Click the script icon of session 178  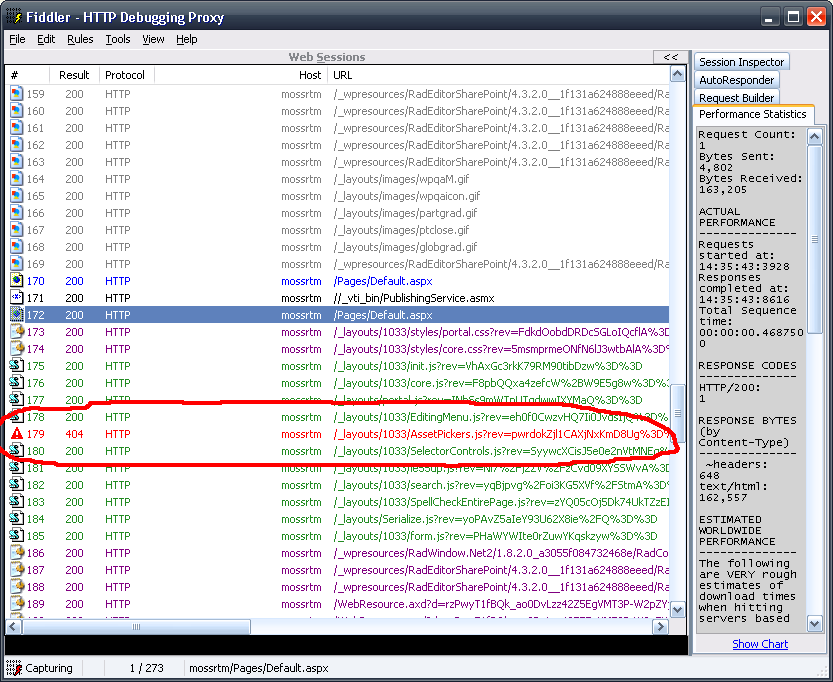coord(17,417)
